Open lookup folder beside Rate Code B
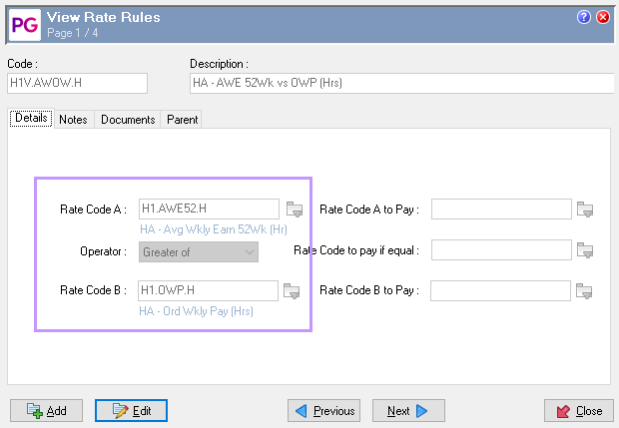This screenshot has height=428, width=619. 293,291
